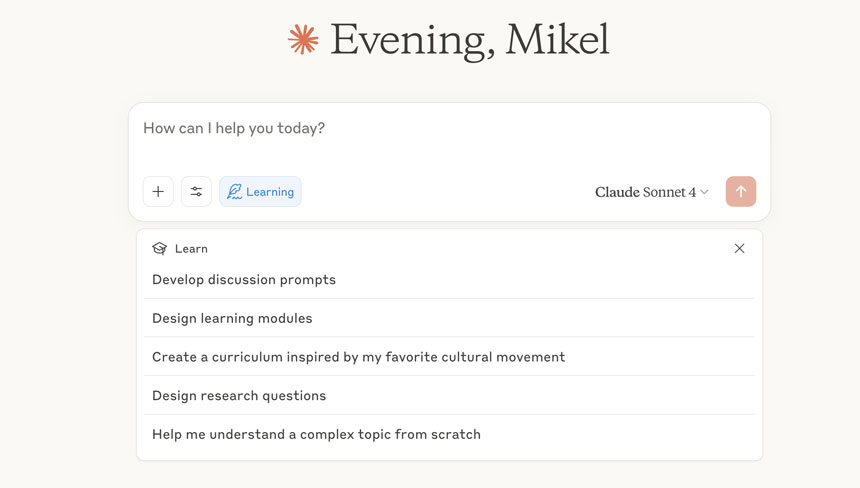The image size is (860, 488).
Task: Click the Learn panel header label
Action: (x=191, y=248)
